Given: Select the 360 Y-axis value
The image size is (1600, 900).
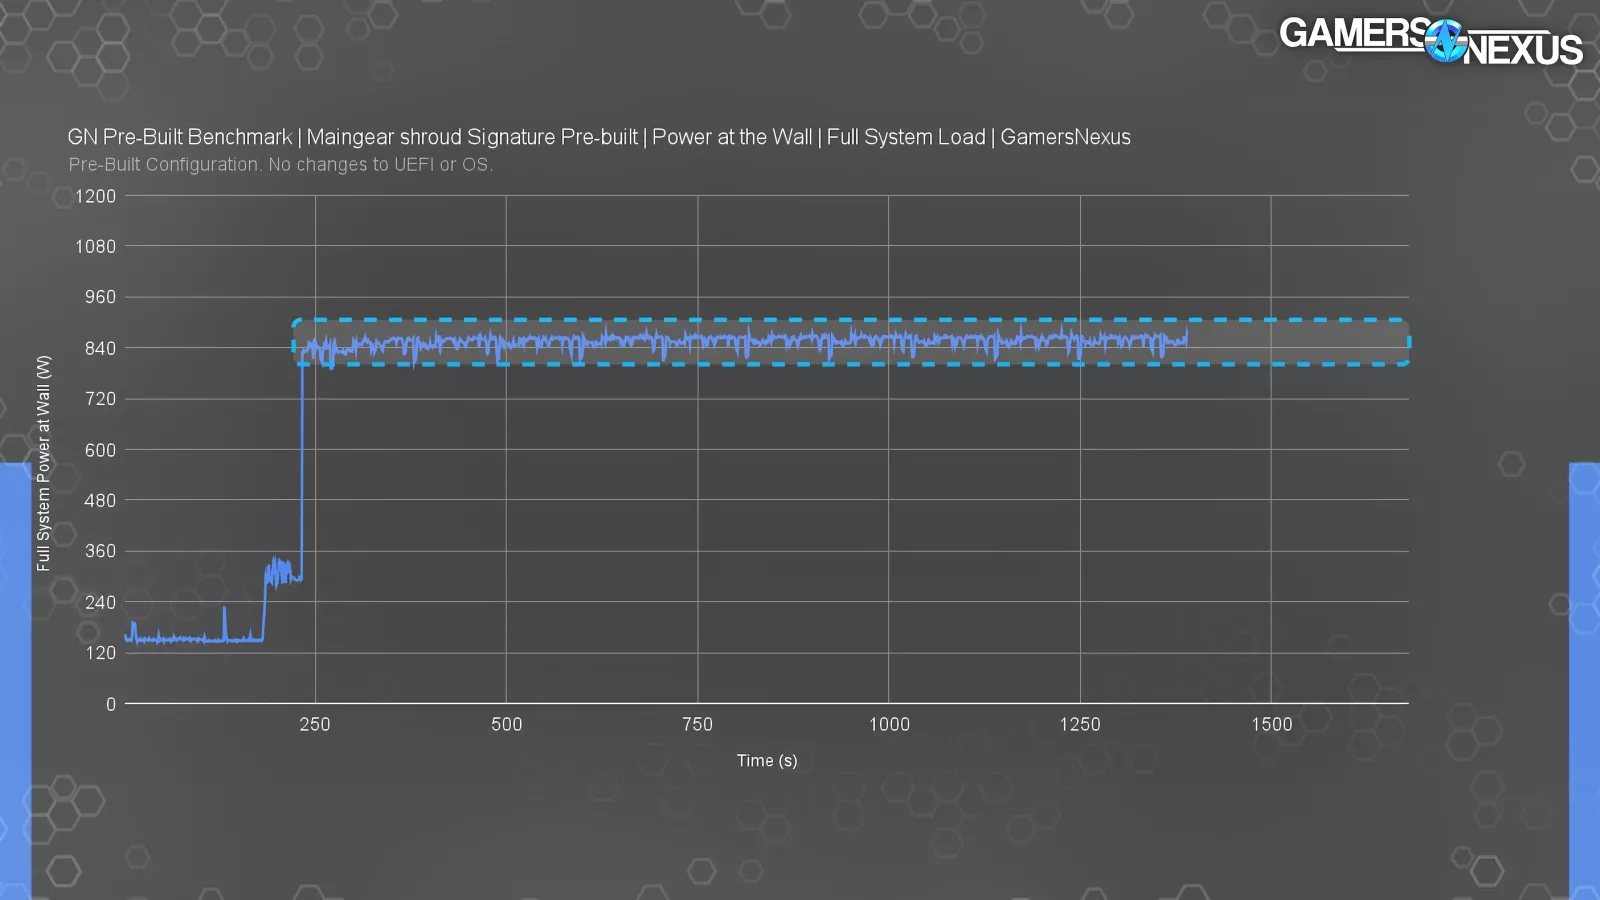Looking at the screenshot, I should click(x=100, y=551).
